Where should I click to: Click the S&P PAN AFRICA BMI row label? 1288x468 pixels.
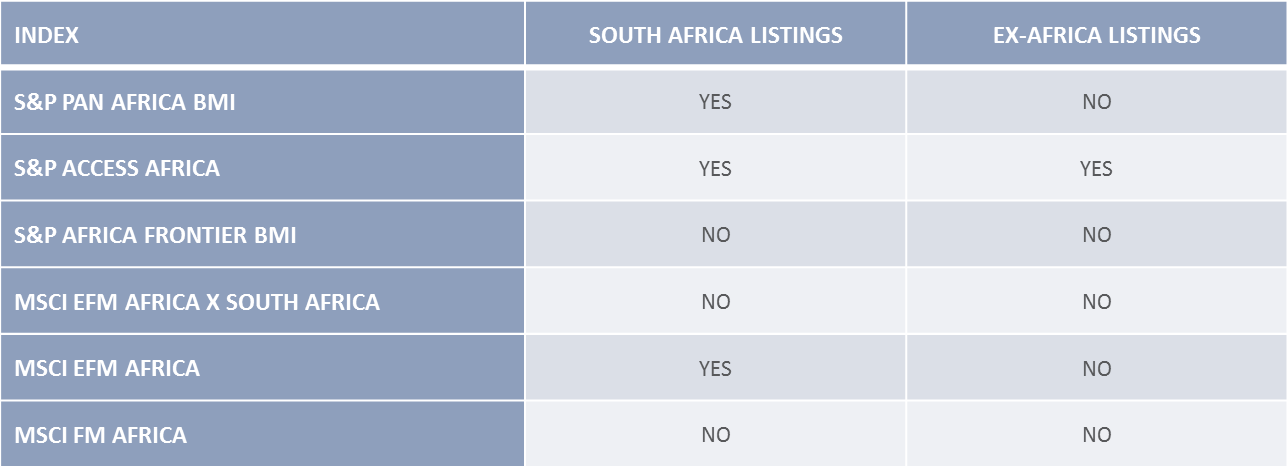click(125, 102)
